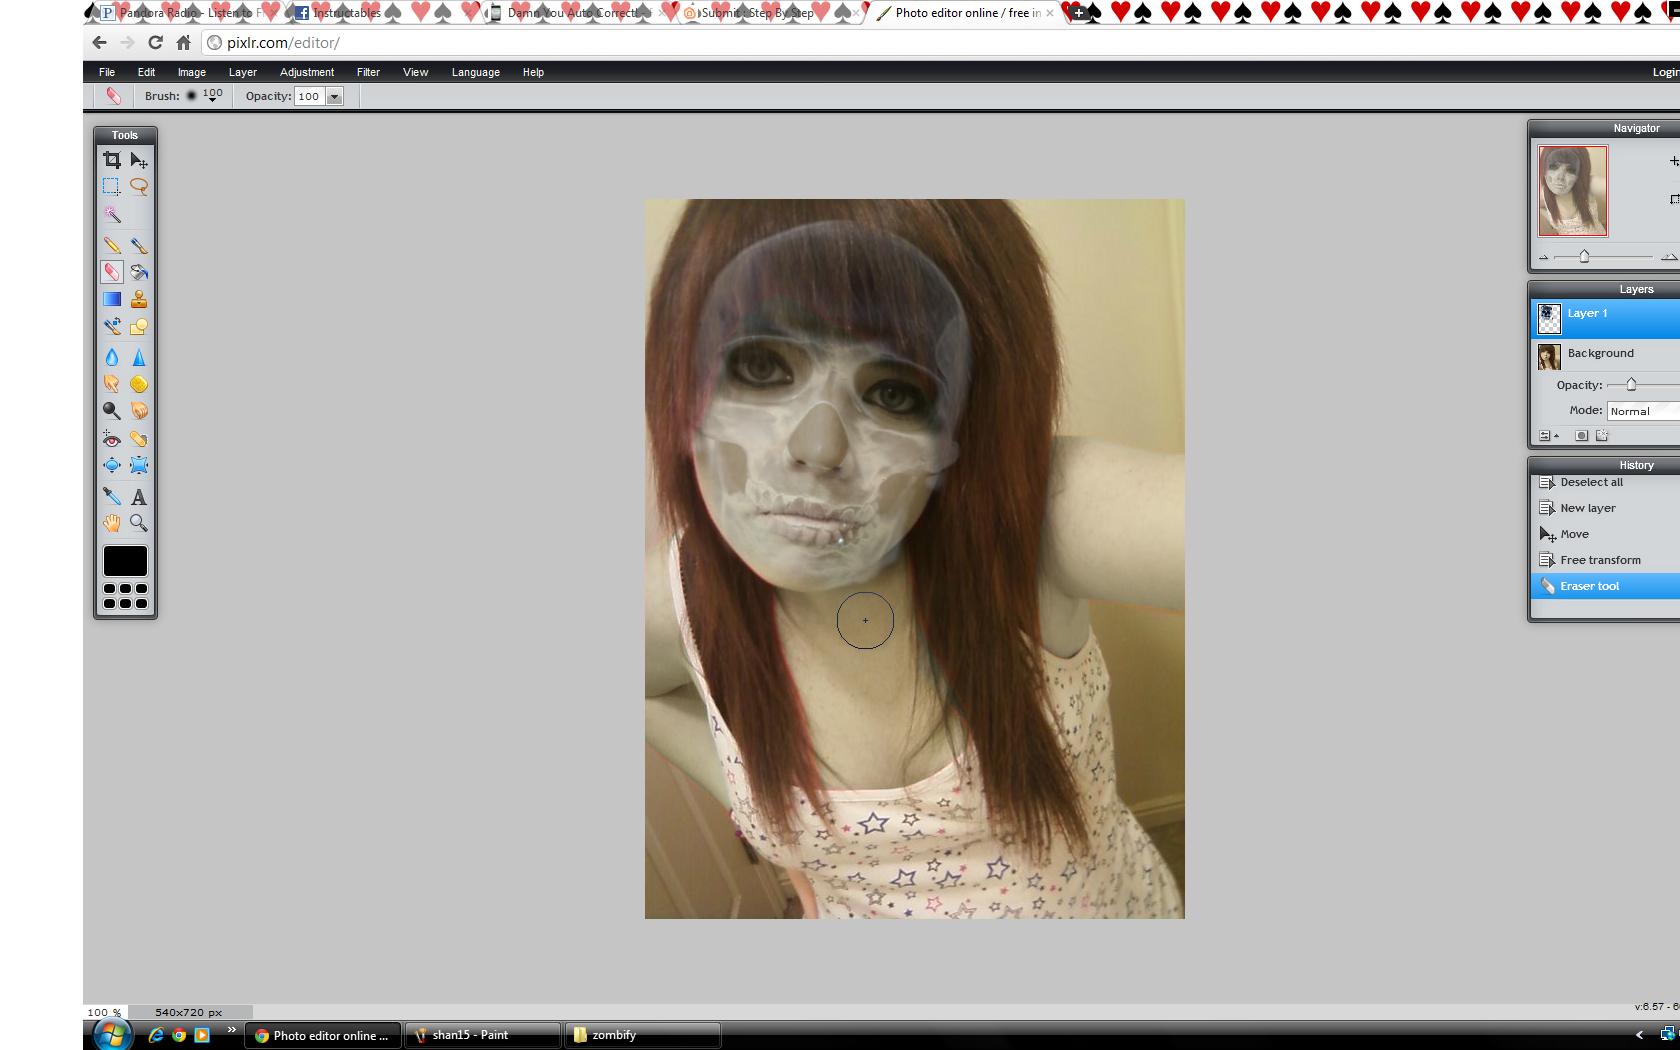Click the Login link
Screen dimensions: 1680x1050
tap(1665, 72)
